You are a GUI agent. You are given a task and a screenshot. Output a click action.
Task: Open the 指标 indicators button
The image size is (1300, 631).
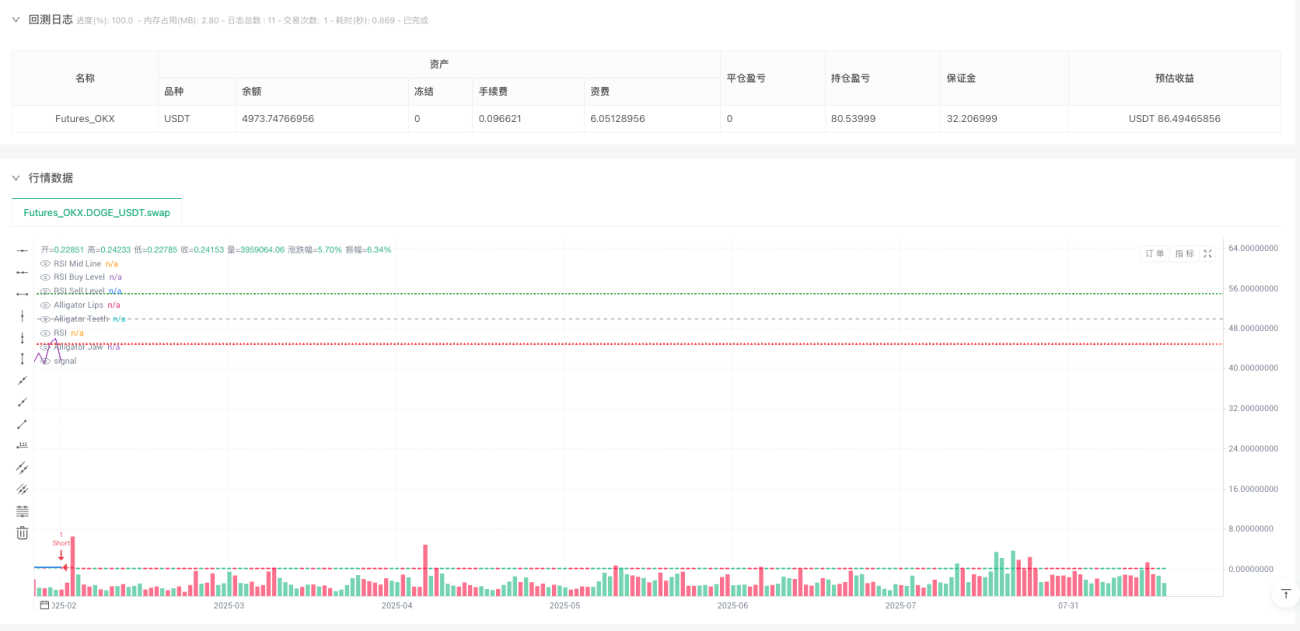tap(1184, 254)
